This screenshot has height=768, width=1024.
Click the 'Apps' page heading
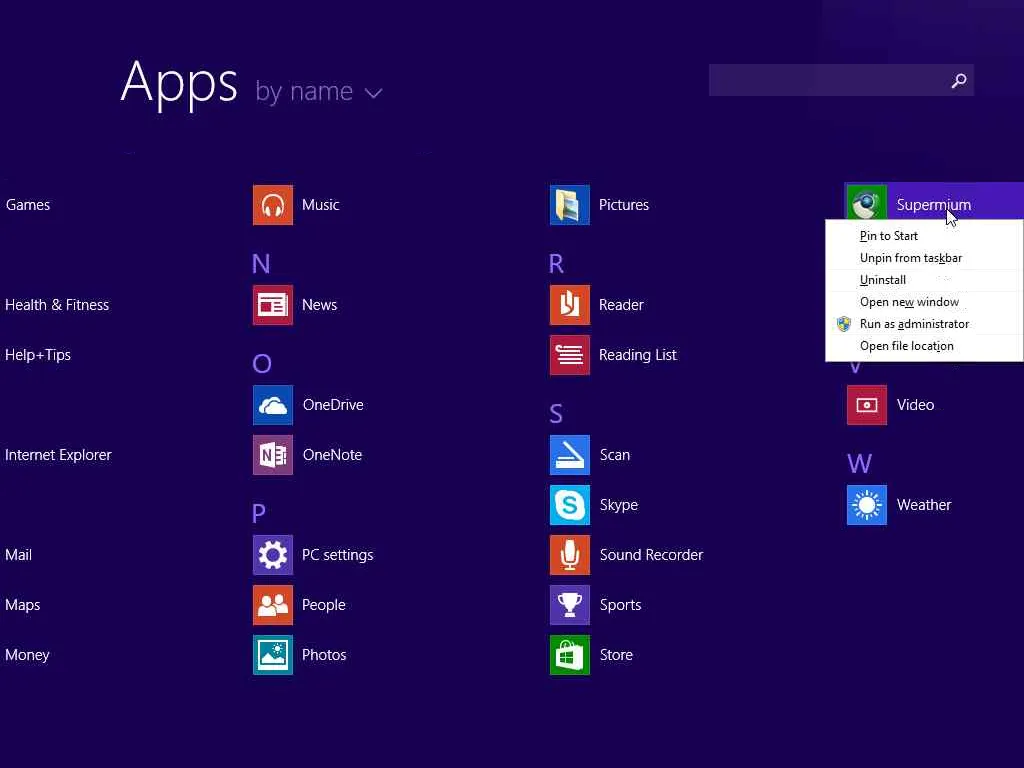(x=179, y=84)
